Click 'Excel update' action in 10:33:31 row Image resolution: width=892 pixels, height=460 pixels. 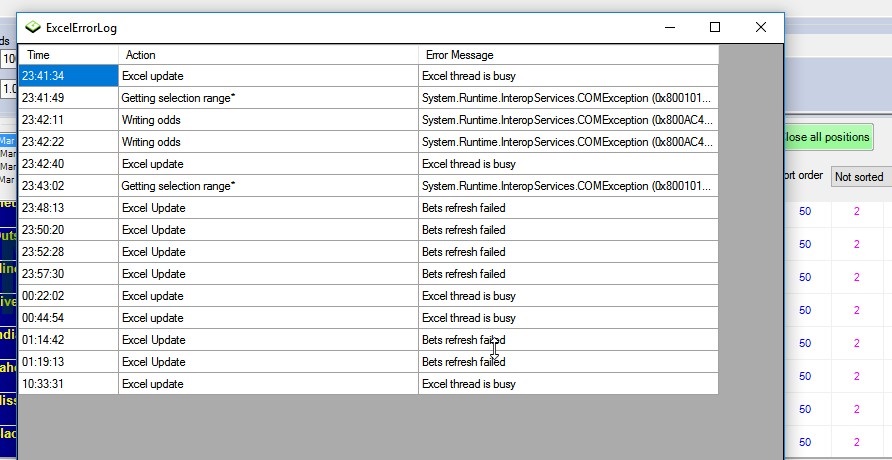(152, 384)
